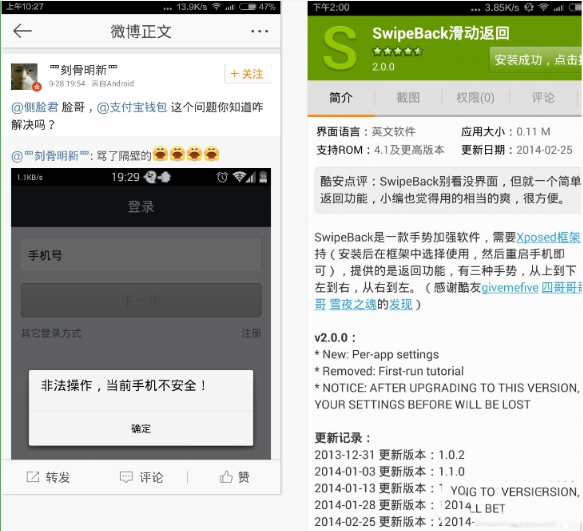Open the givemefive user link
The image size is (583, 531).
pos(510,287)
